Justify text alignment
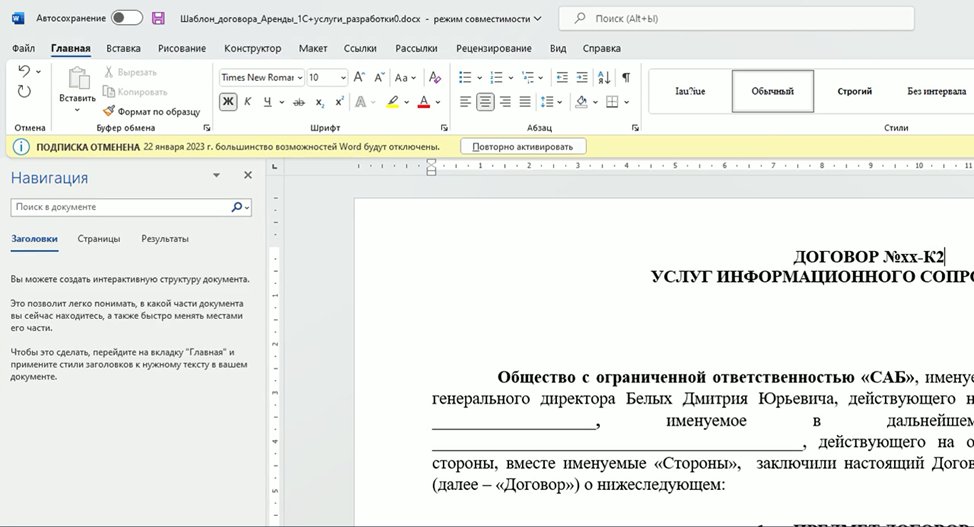 525,102
